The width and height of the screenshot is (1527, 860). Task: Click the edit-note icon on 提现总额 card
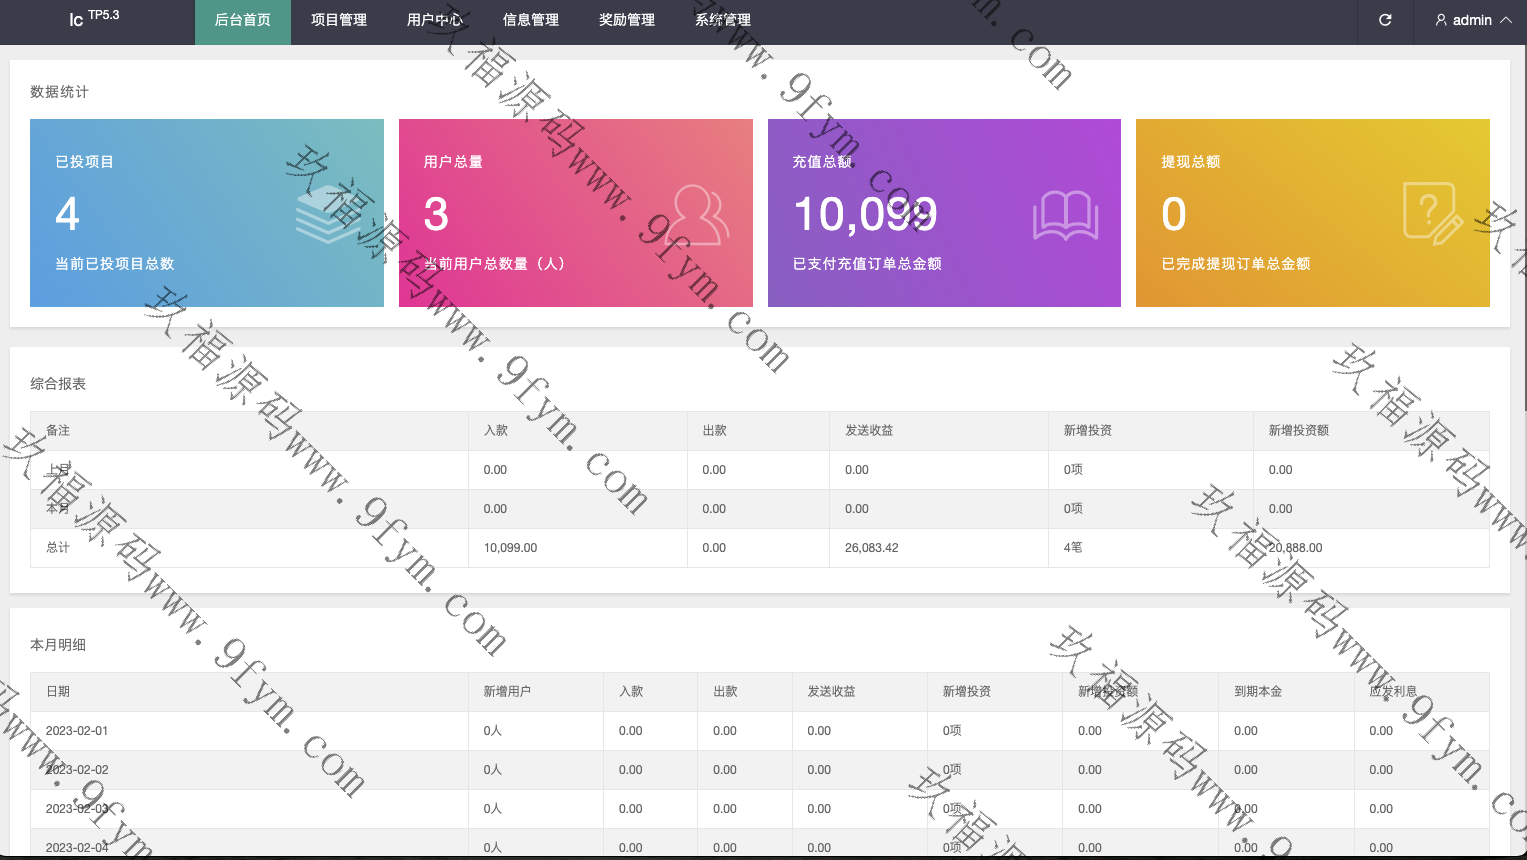(1432, 214)
